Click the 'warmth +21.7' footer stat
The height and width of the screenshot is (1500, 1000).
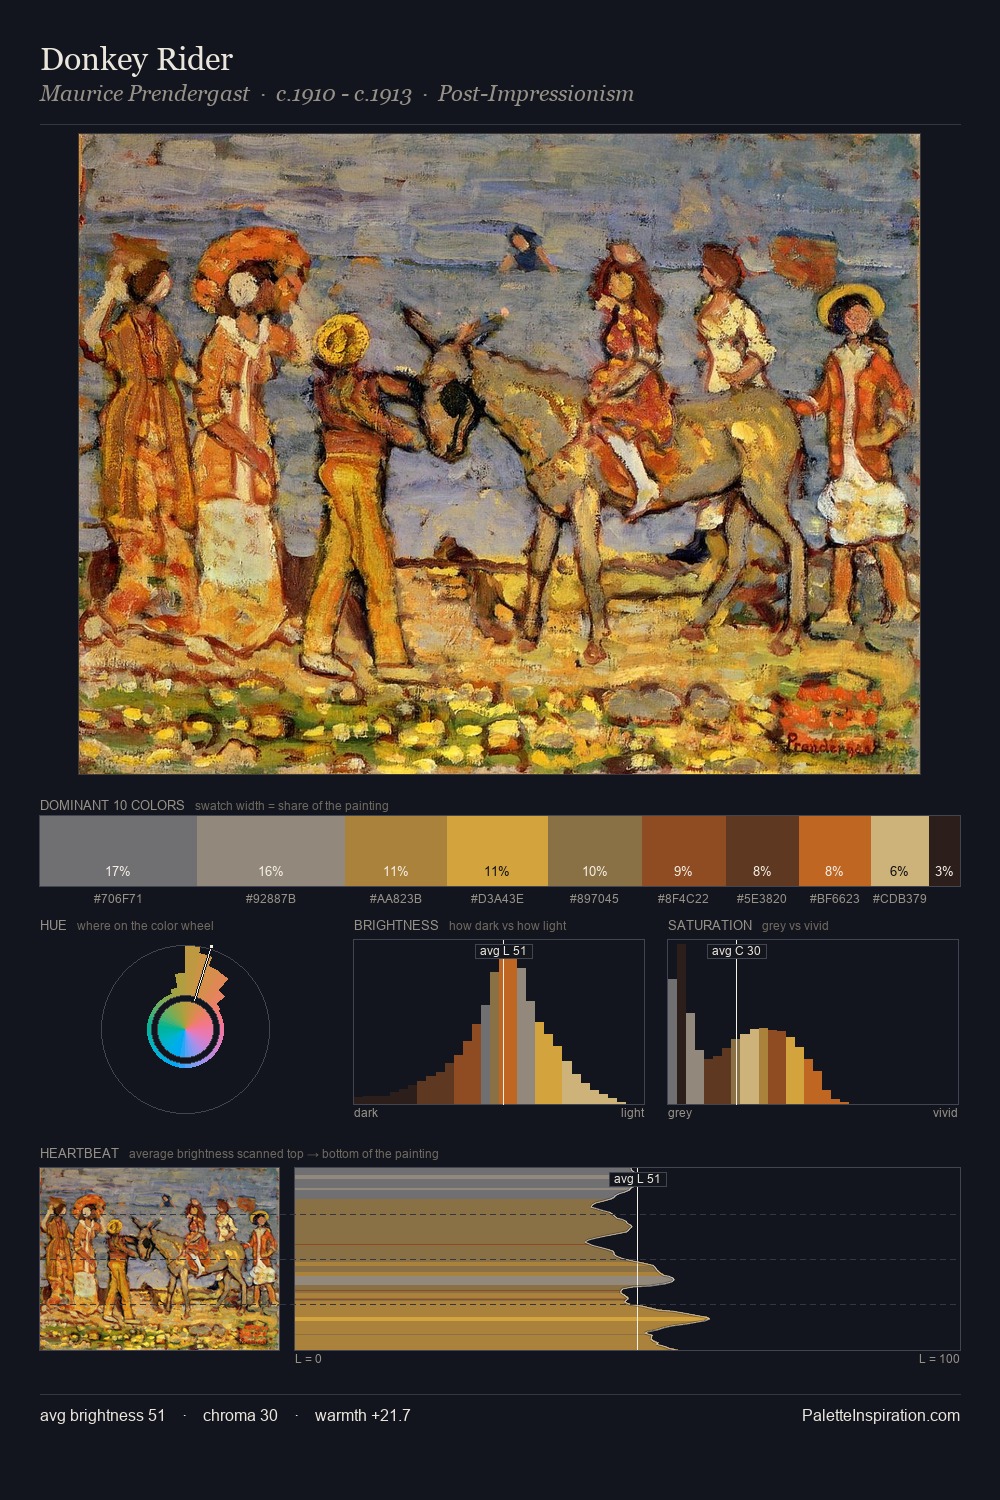tap(362, 1415)
